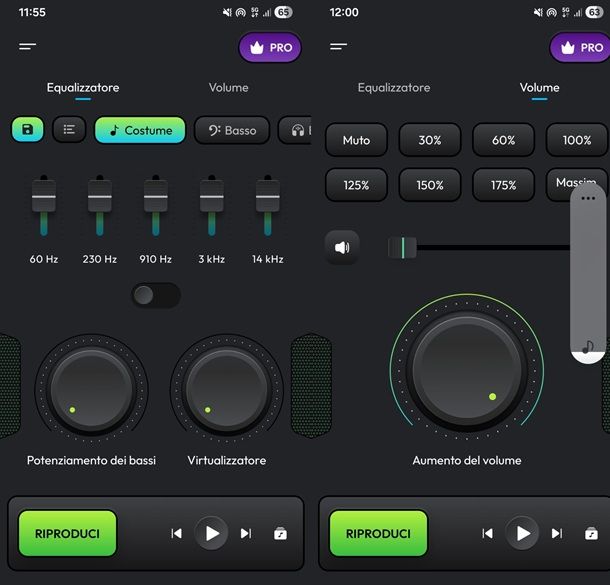Play music on right screen player

522,533
